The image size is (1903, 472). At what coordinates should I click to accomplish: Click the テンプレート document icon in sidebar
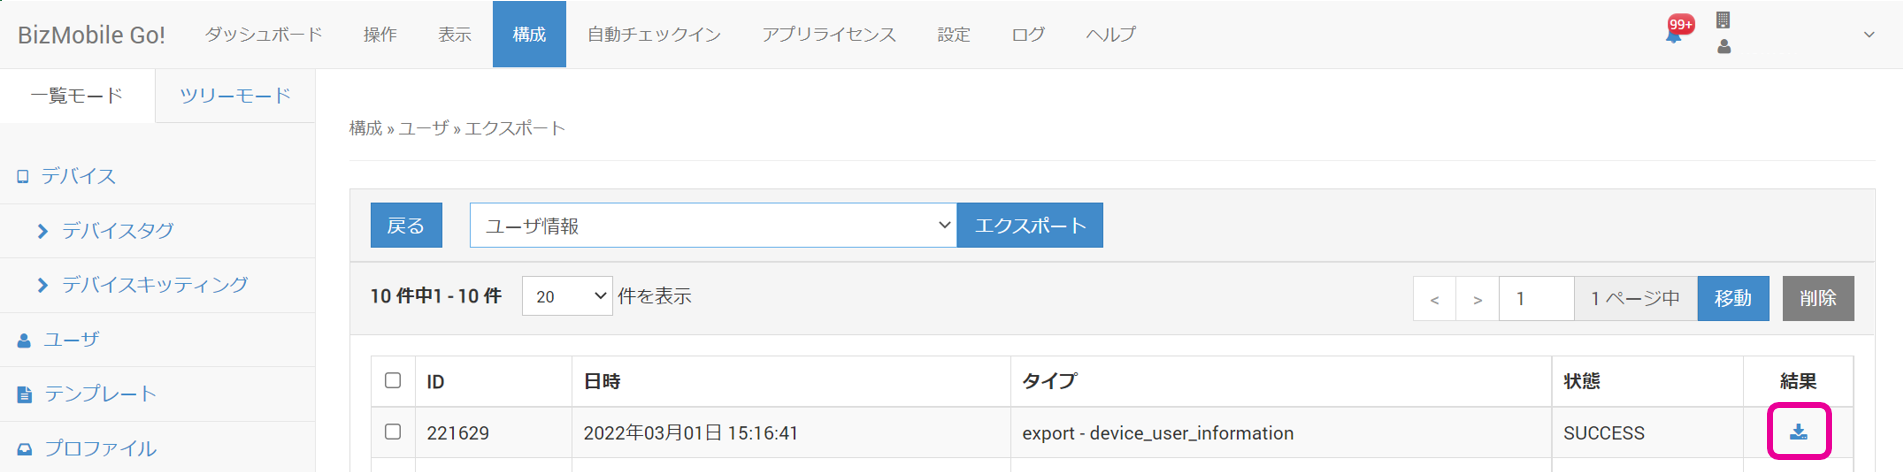tap(25, 394)
